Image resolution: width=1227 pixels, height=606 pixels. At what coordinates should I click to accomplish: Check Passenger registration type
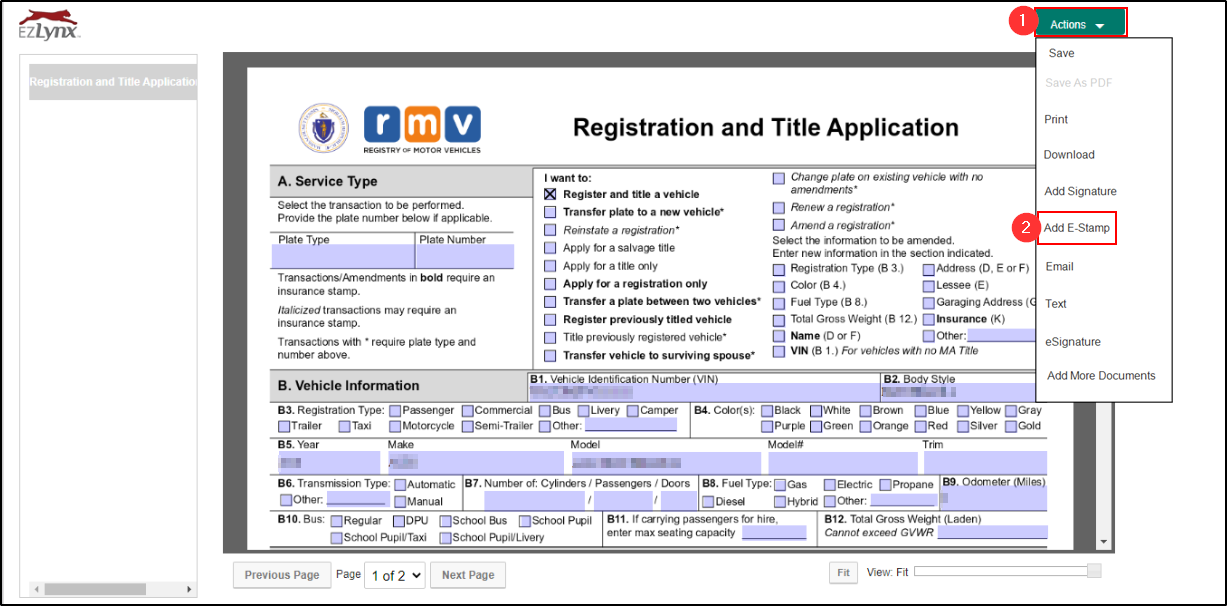(x=395, y=410)
